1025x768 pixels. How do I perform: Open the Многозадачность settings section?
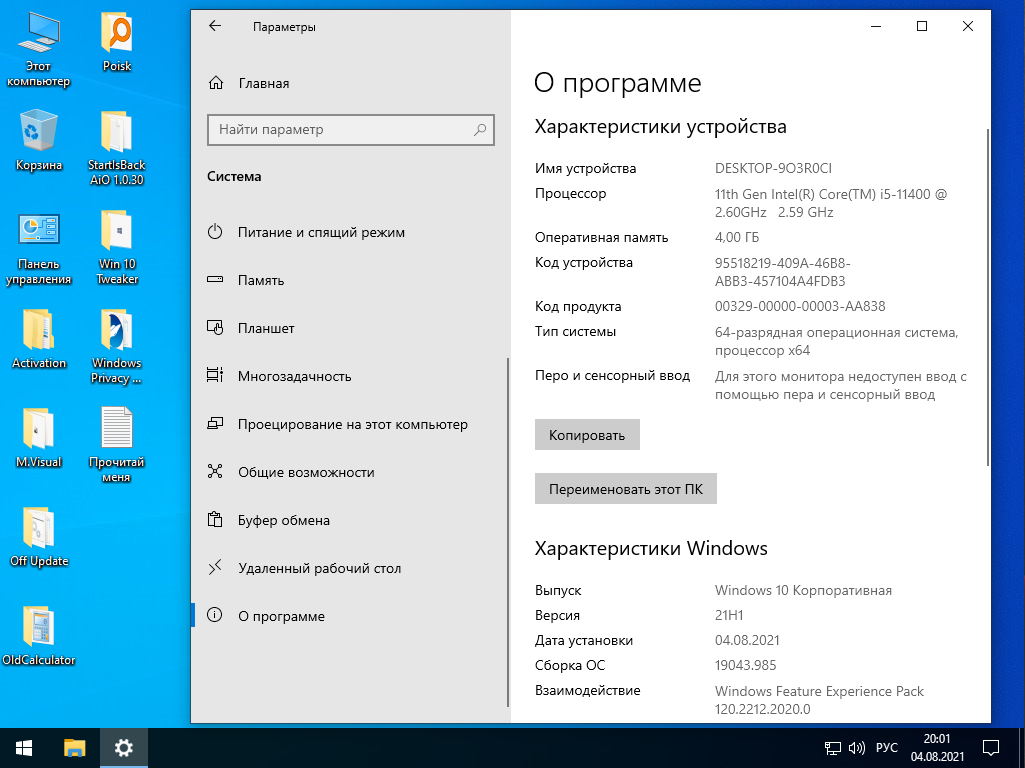(x=294, y=376)
